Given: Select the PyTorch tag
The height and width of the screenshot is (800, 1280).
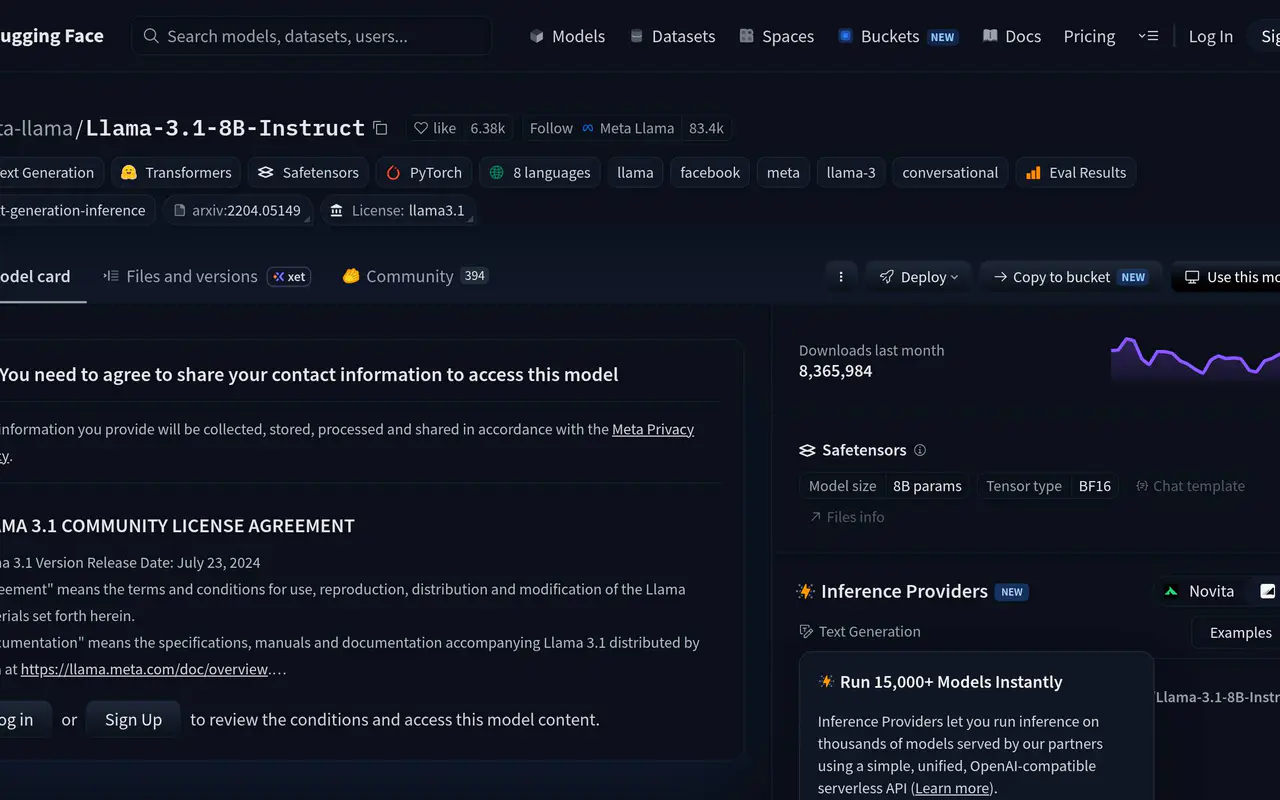Looking at the screenshot, I should click(x=424, y=172).
